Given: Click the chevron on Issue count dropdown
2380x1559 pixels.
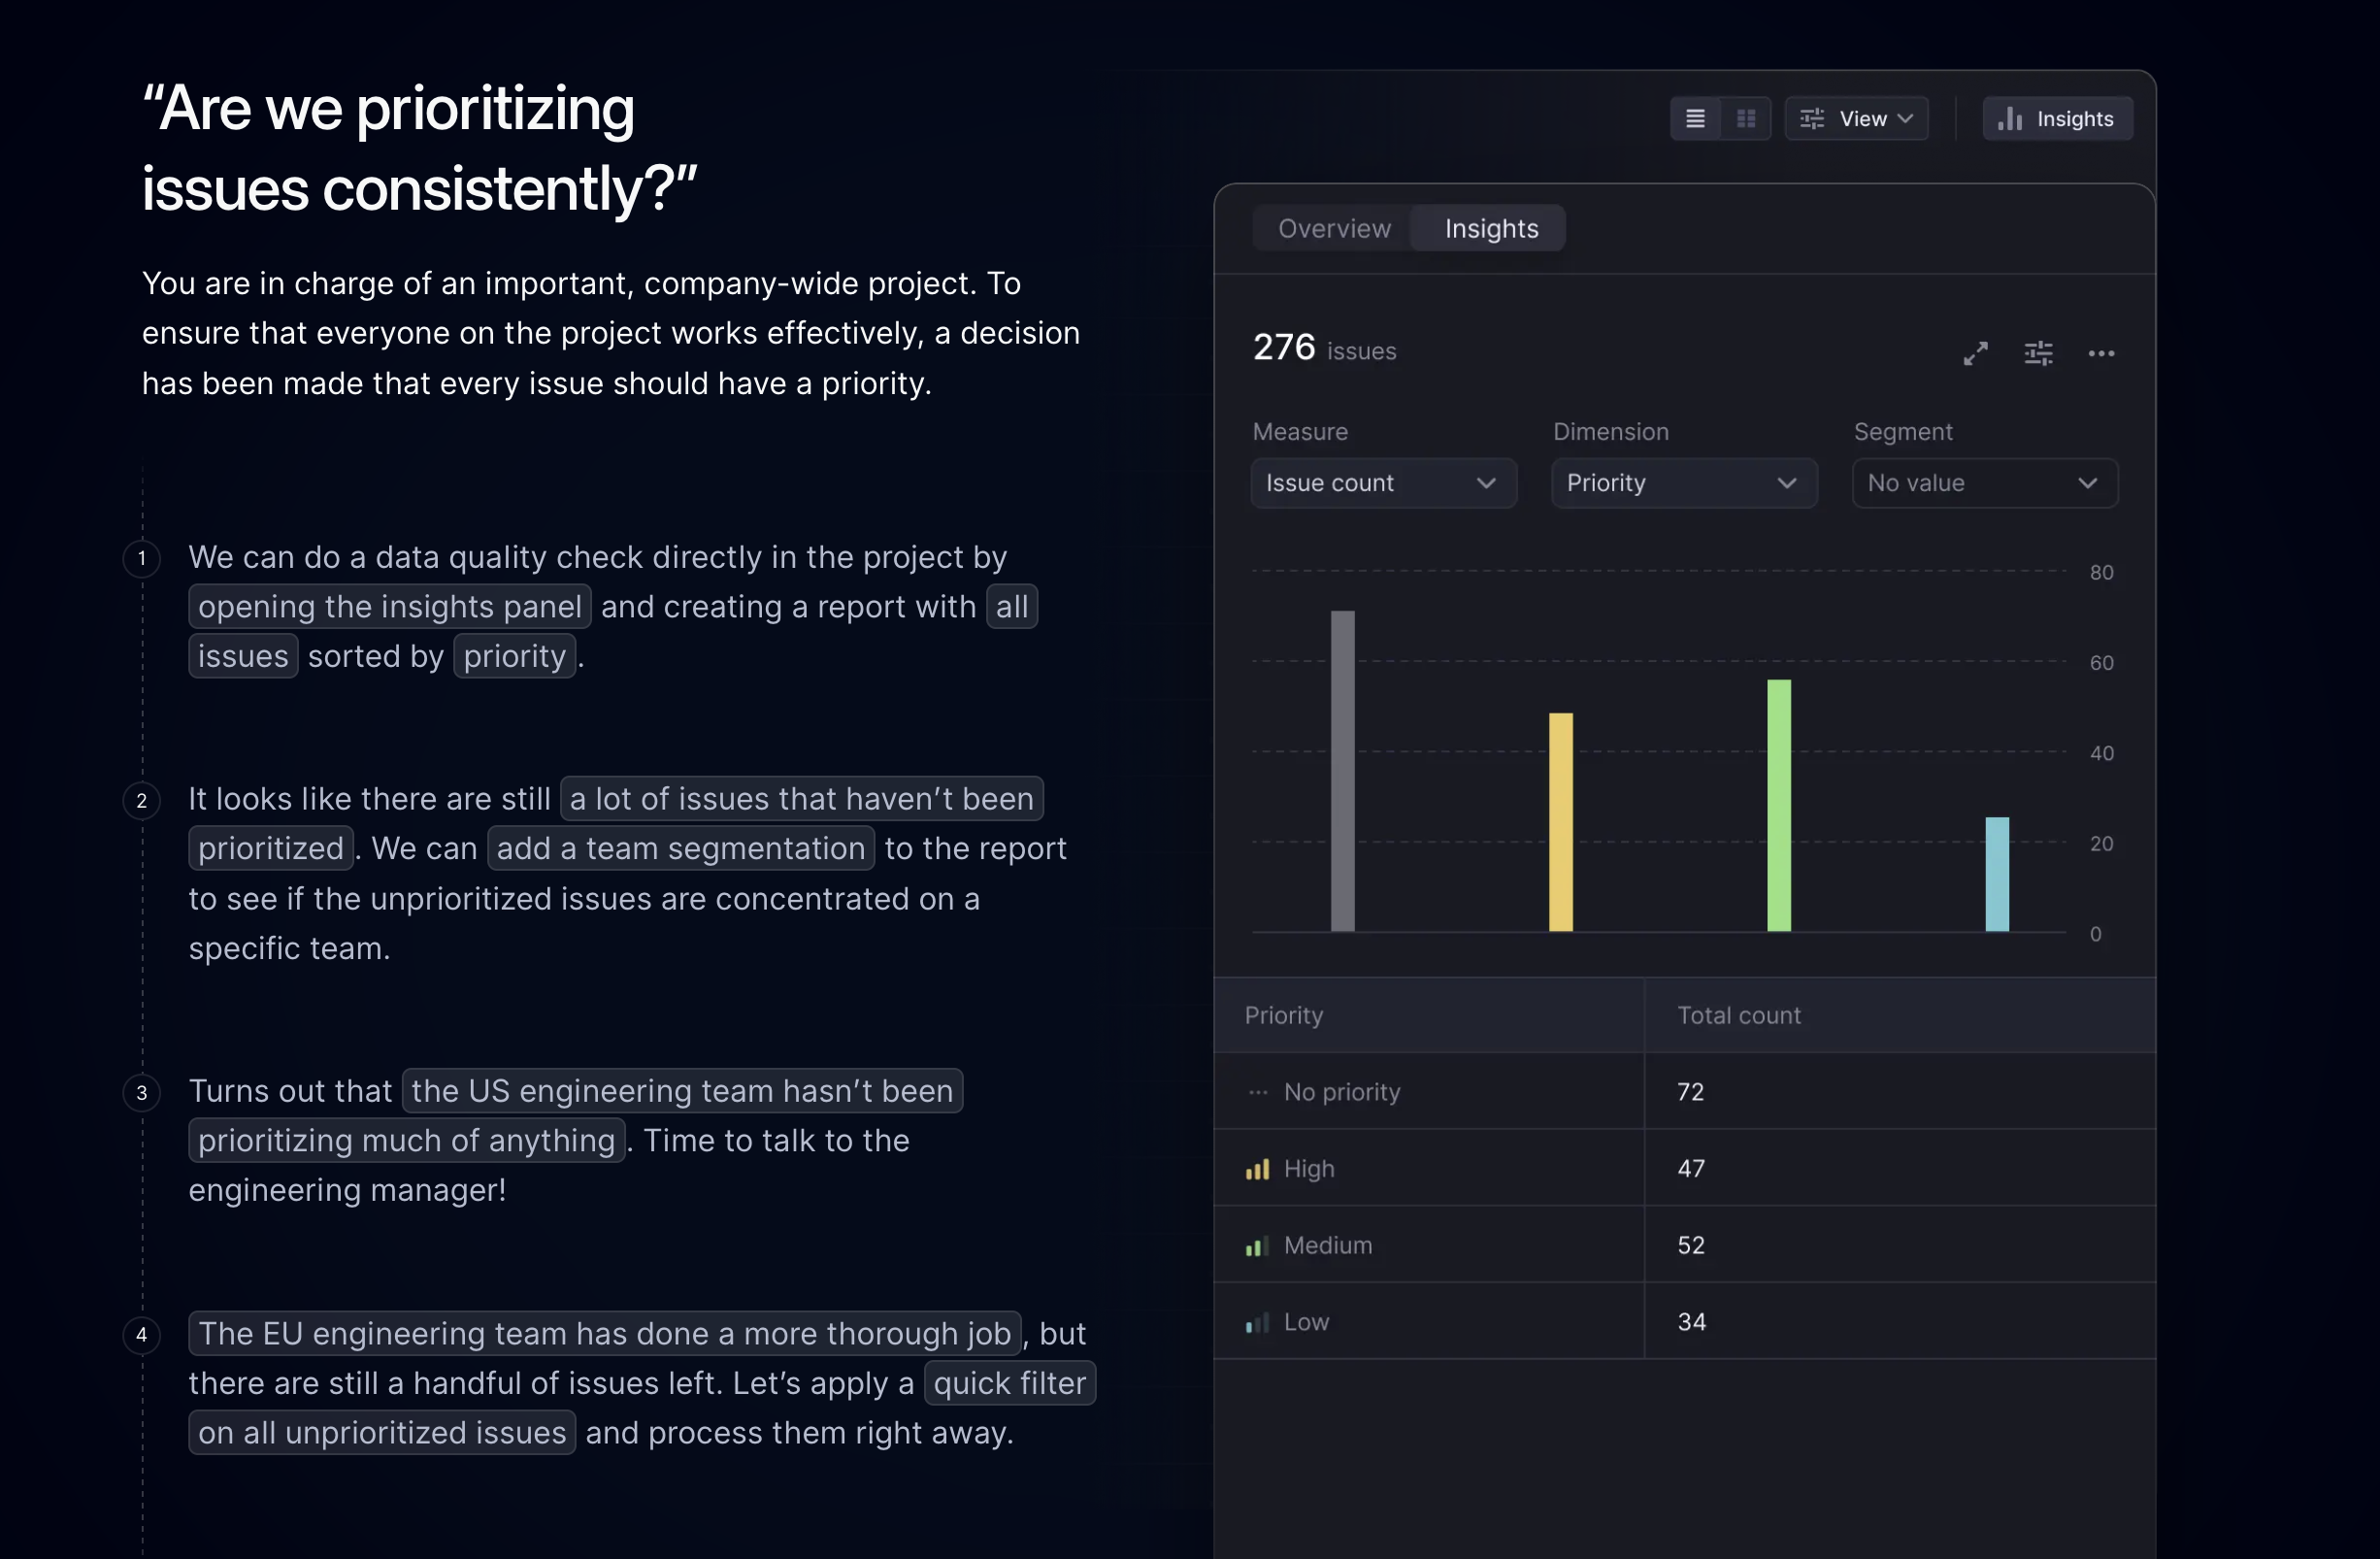Looking at the screenshot, I should (x=1486, y=484).
